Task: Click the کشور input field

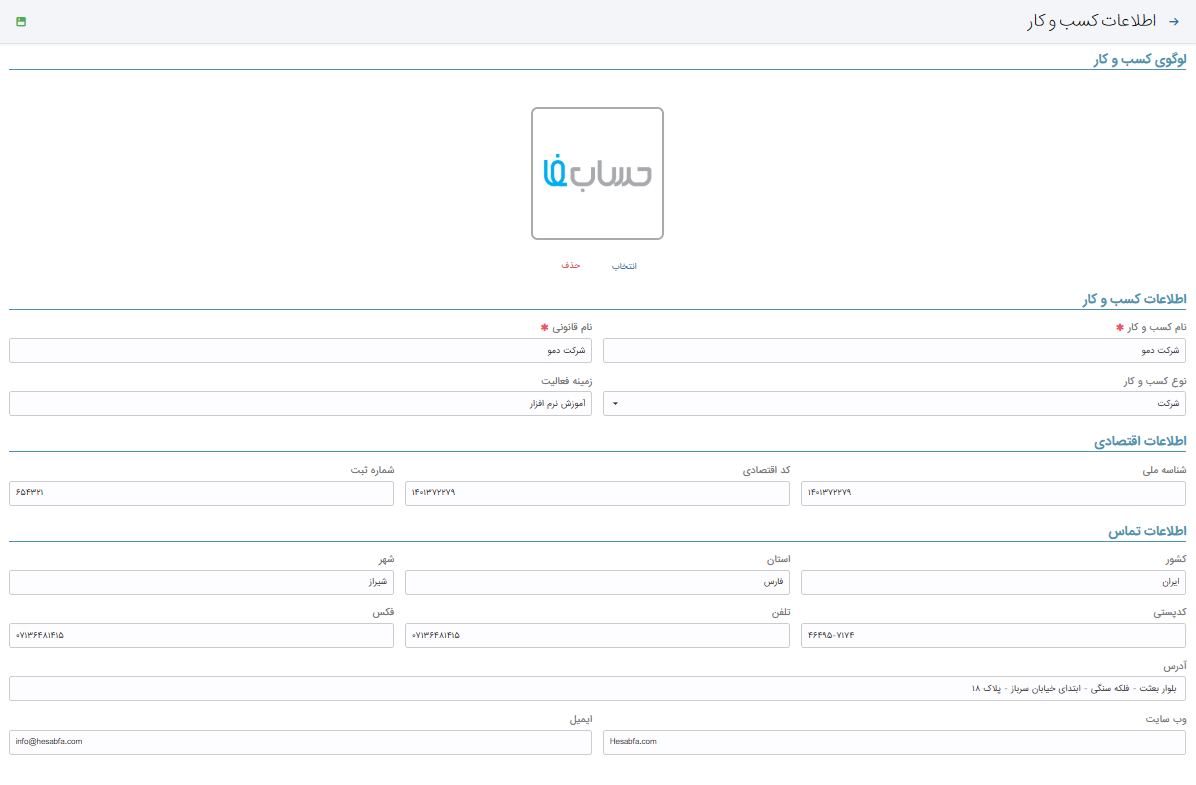Action: tap(993, 582)
